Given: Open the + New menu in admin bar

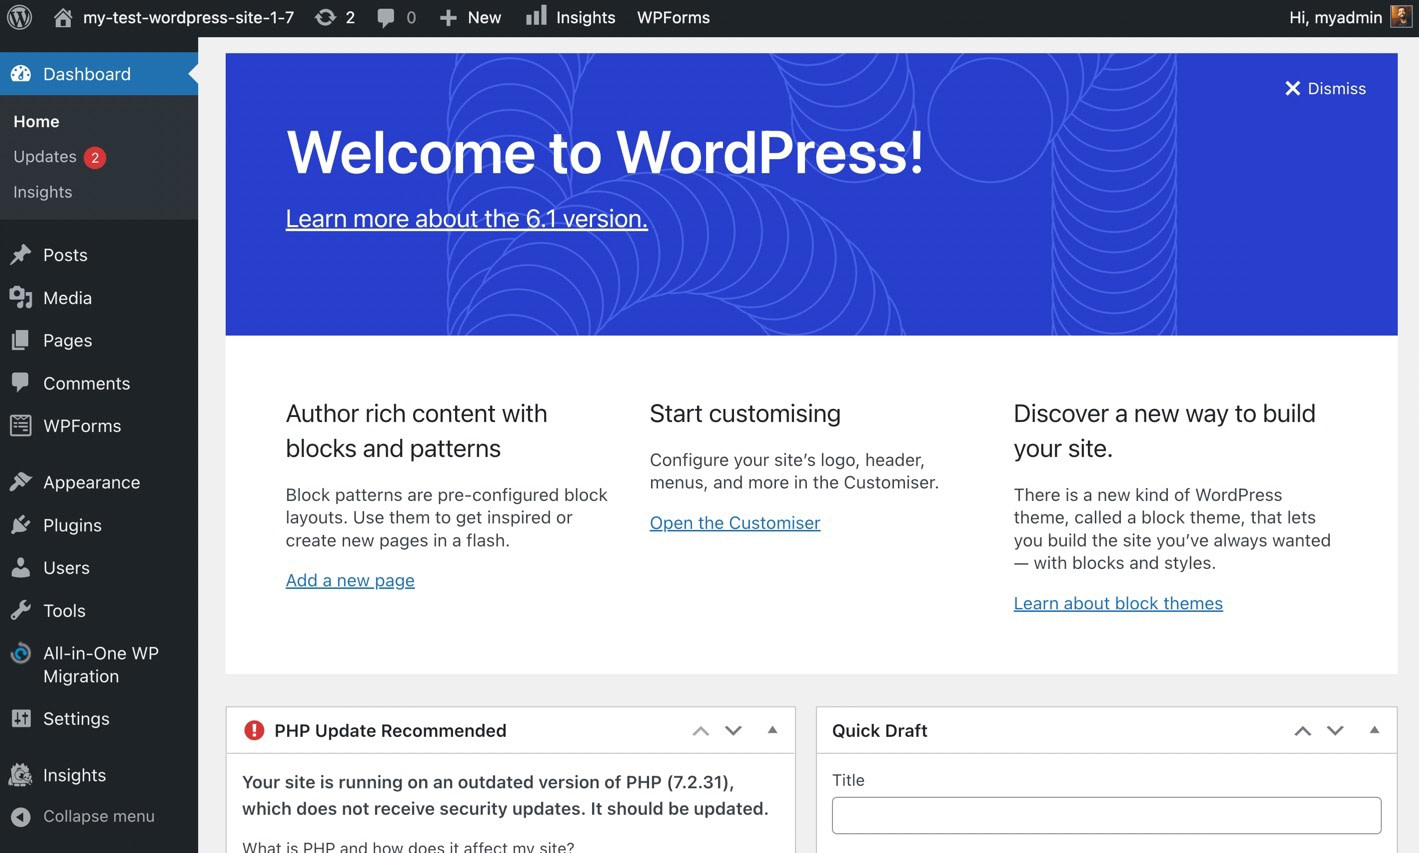Looking at the screenshot, I should (x=468, y=17).
